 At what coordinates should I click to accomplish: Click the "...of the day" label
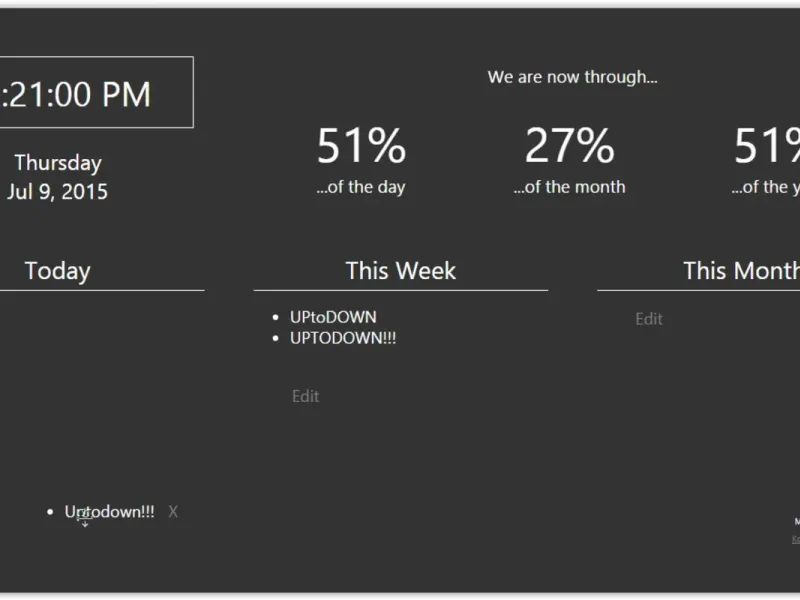(x=361, y=187)
